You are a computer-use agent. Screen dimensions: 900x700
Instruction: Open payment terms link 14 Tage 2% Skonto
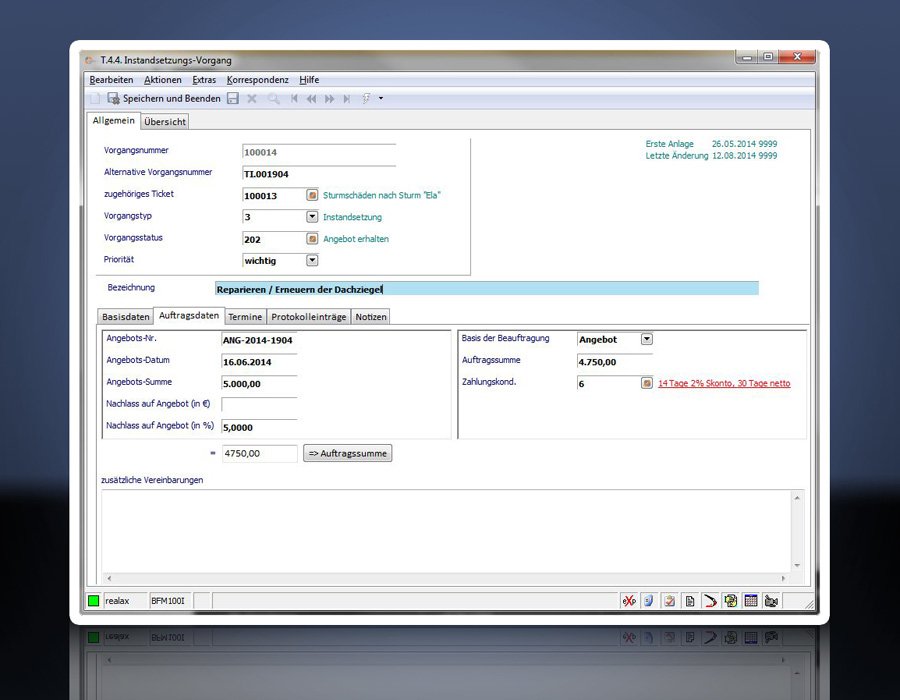point(724,383)
